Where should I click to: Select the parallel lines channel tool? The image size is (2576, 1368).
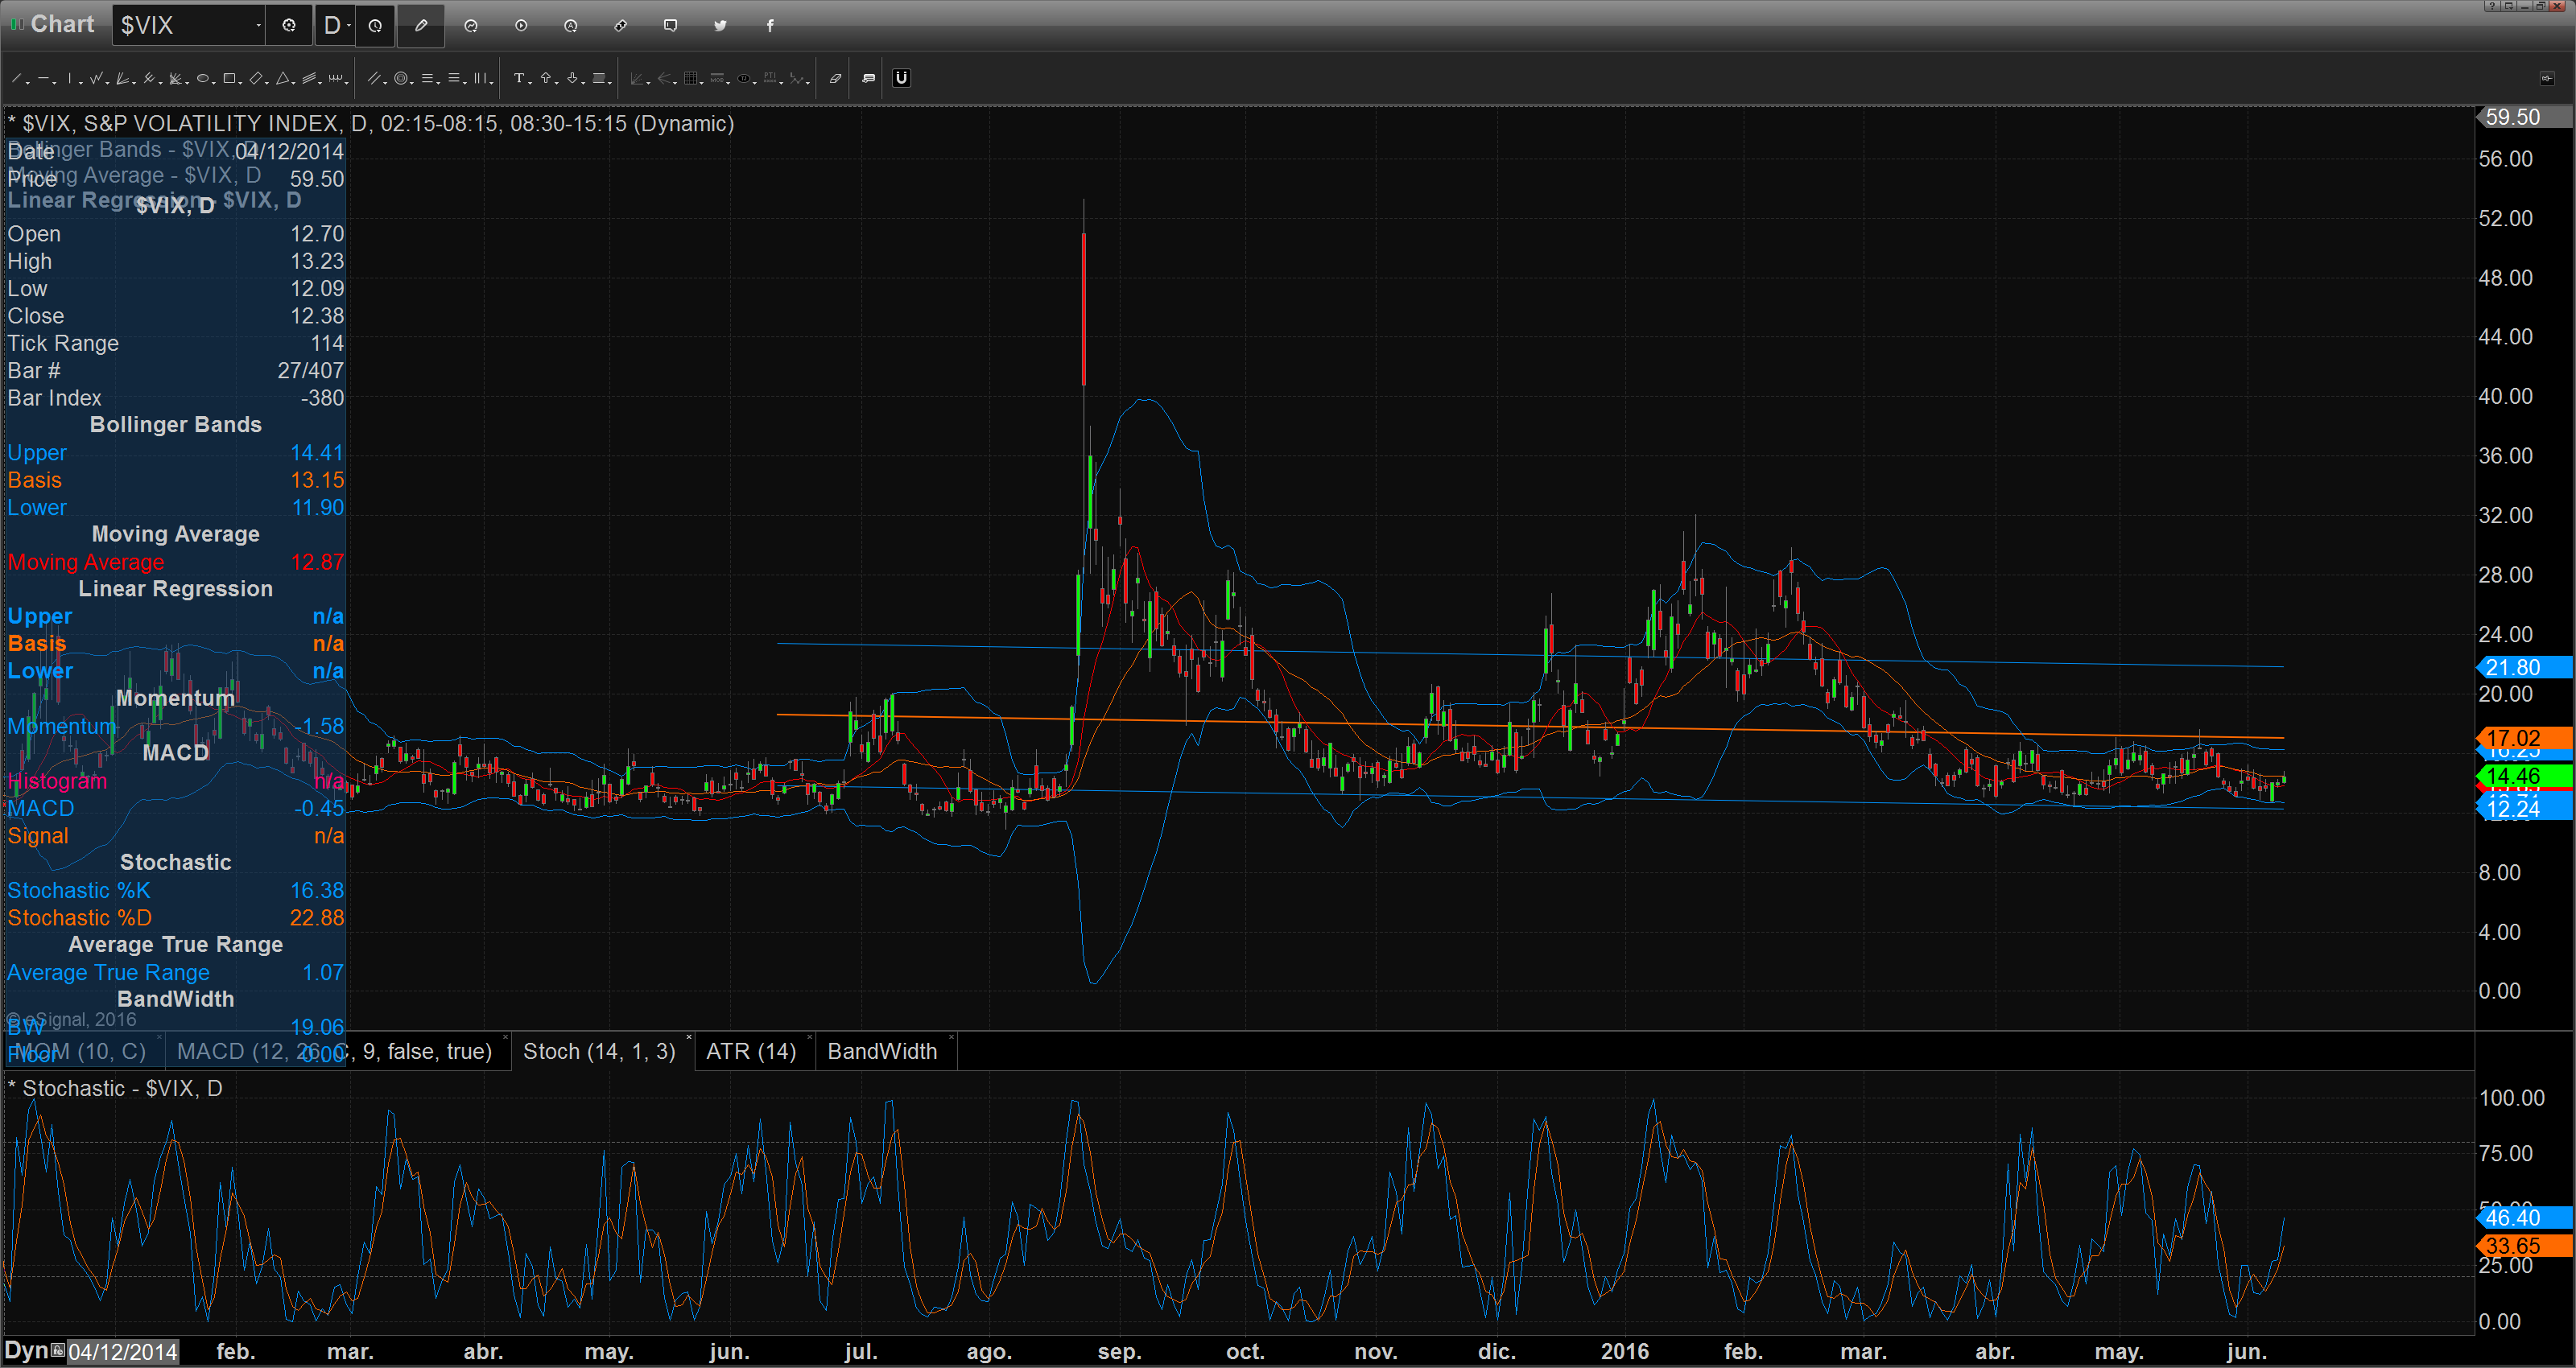(374, 78)
